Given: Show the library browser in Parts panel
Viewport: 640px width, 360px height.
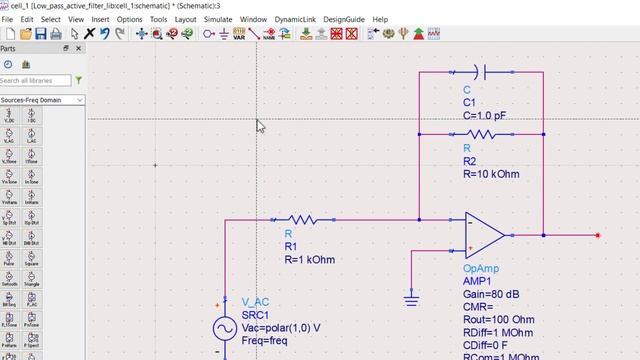Looking at the screenshot, I should click(26, 64).
